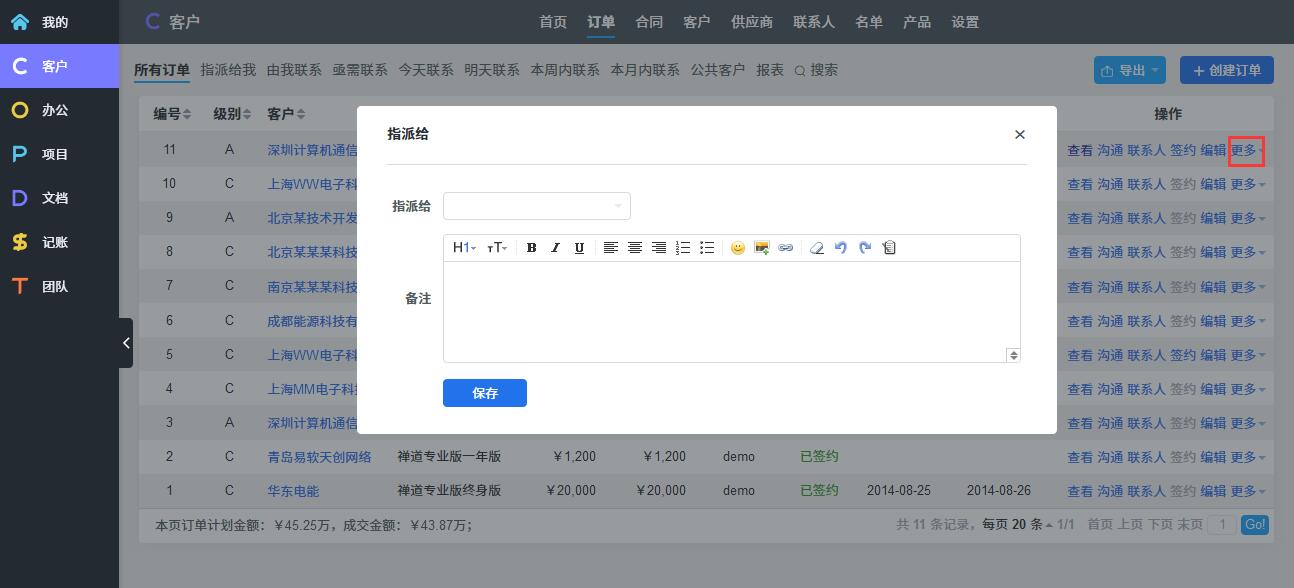Close the 指派给 dialog
Image resolution: width=1294 pixels, height=588 pixels.
1020,134
